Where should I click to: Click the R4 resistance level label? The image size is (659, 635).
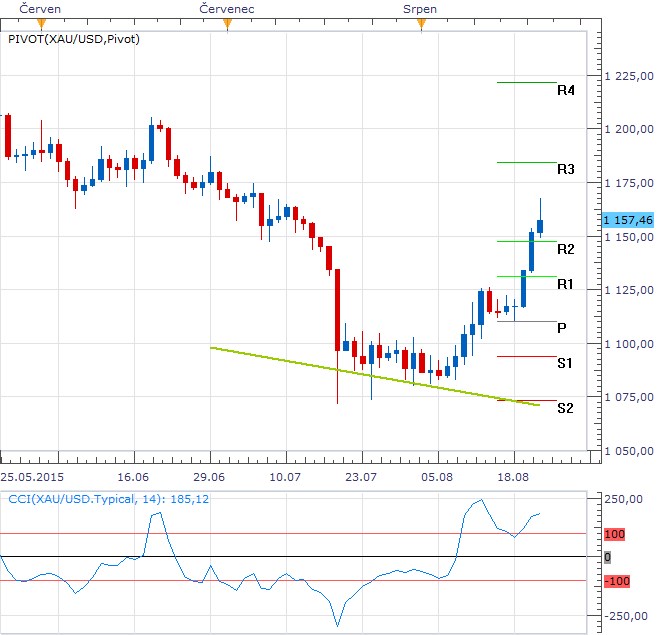566,90
